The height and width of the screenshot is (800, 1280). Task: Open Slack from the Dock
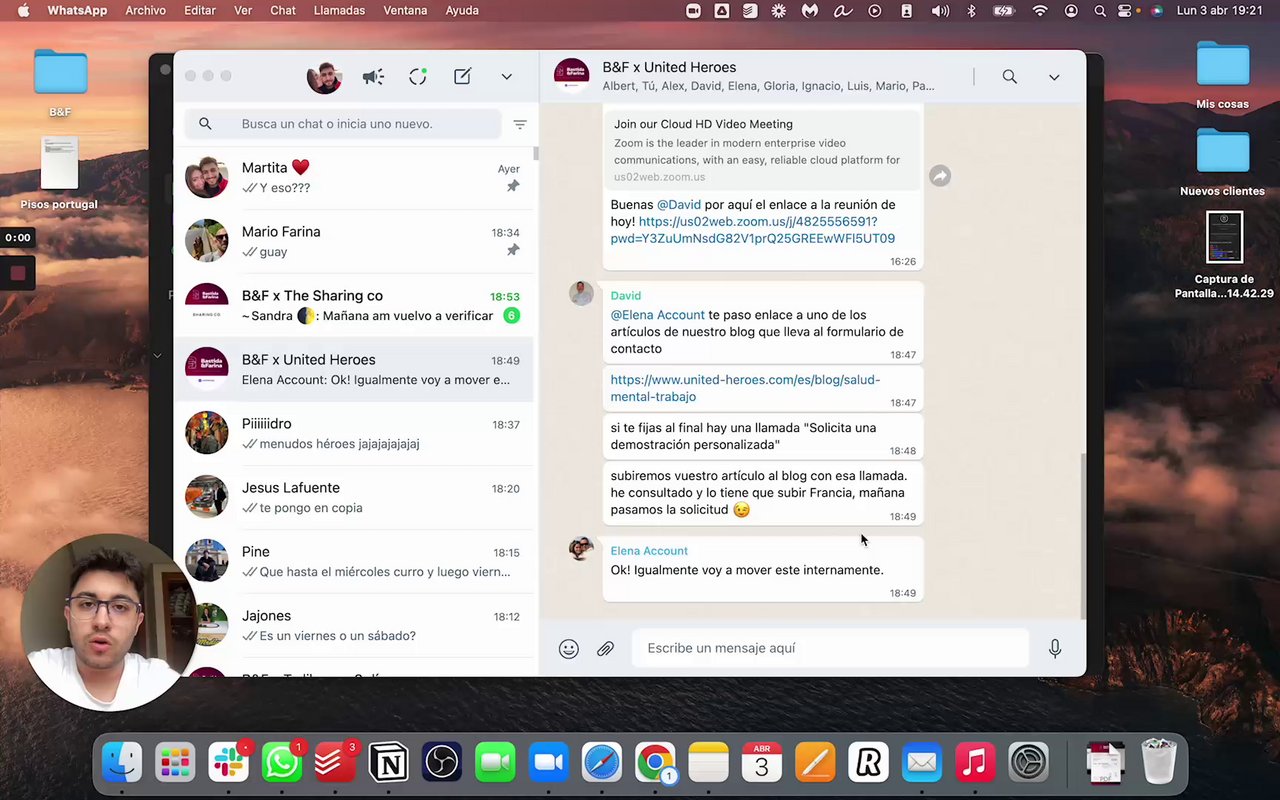click(x=229, y=763)
